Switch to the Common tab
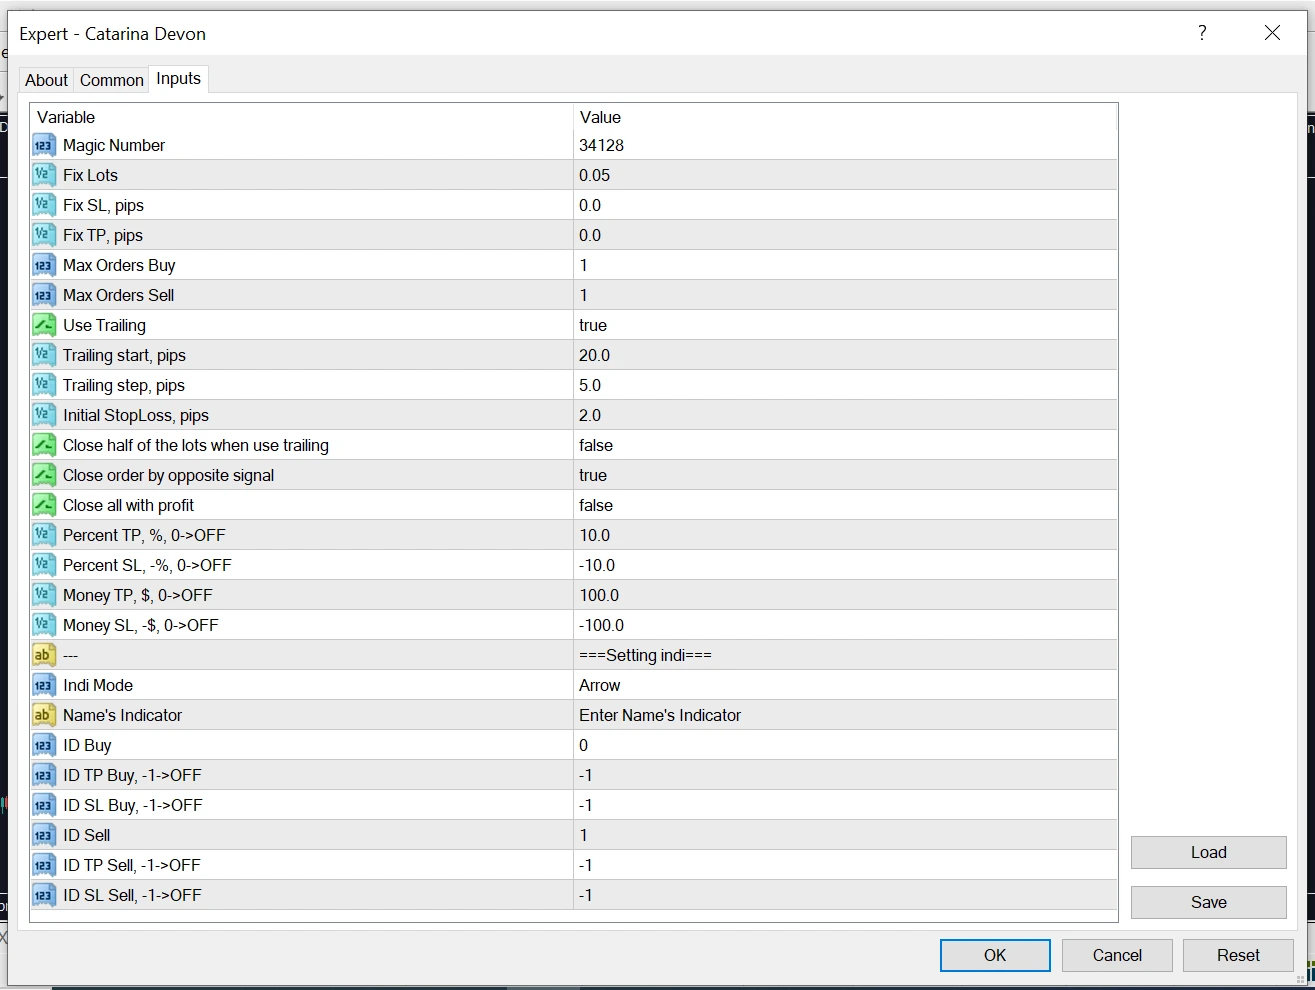 click(x=112, y=80)
